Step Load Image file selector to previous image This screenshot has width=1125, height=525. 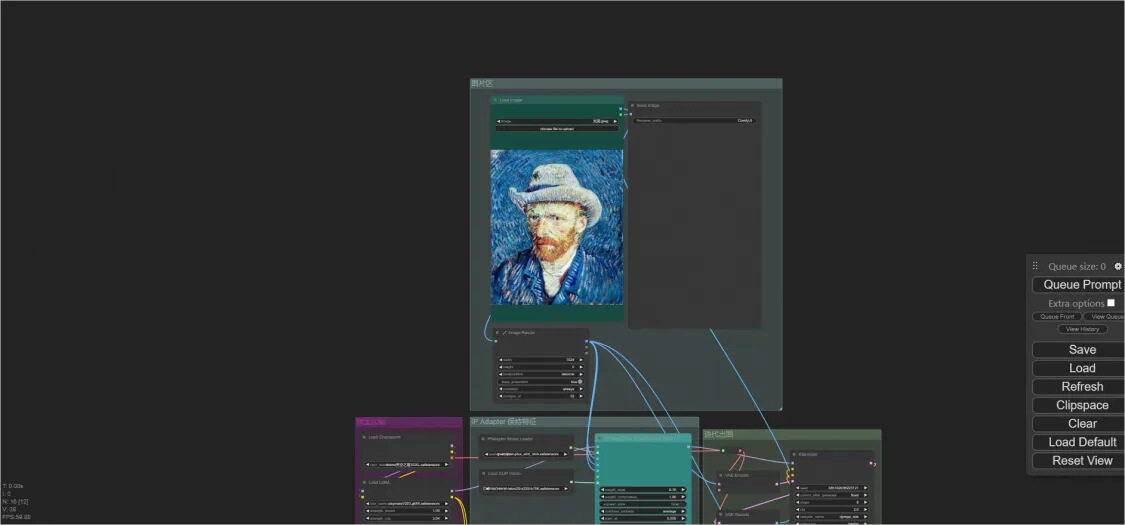[x=499, y=121]
